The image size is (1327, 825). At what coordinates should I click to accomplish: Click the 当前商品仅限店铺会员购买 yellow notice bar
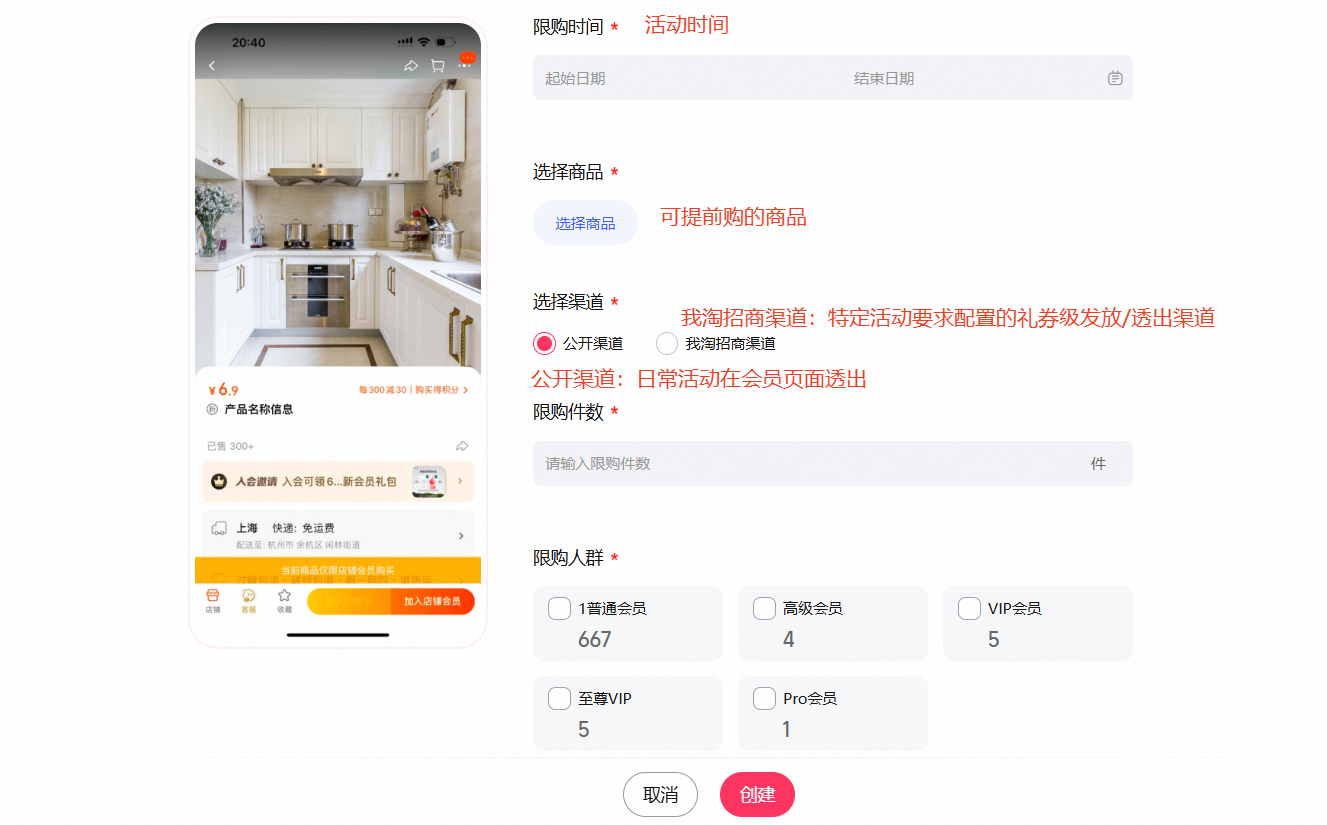pos(338,569)
